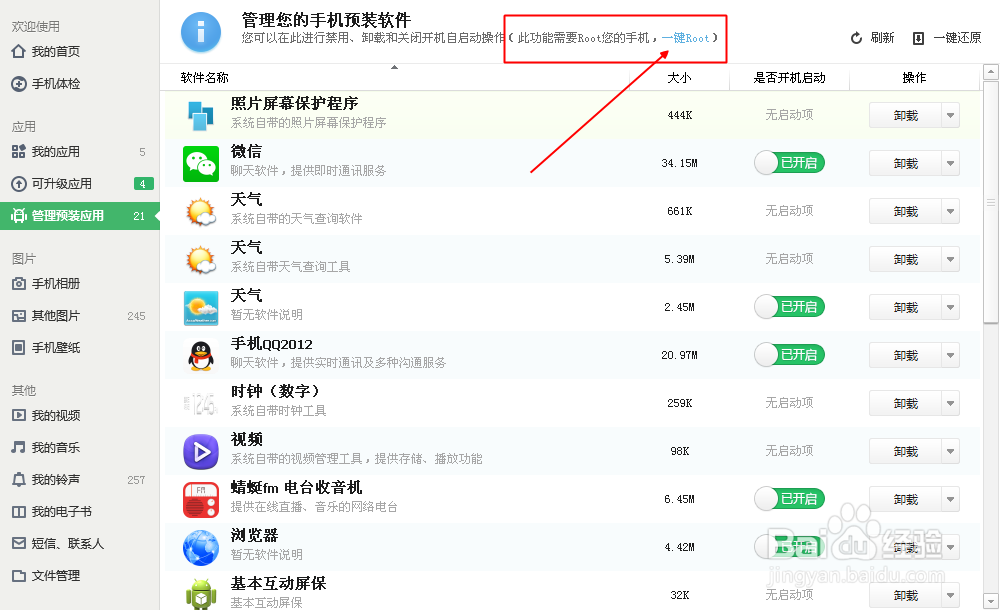The height and width of the screenshot is (610, 1000).
Task: Select 我的音乐 in sidebar
Action: [80, 447]
